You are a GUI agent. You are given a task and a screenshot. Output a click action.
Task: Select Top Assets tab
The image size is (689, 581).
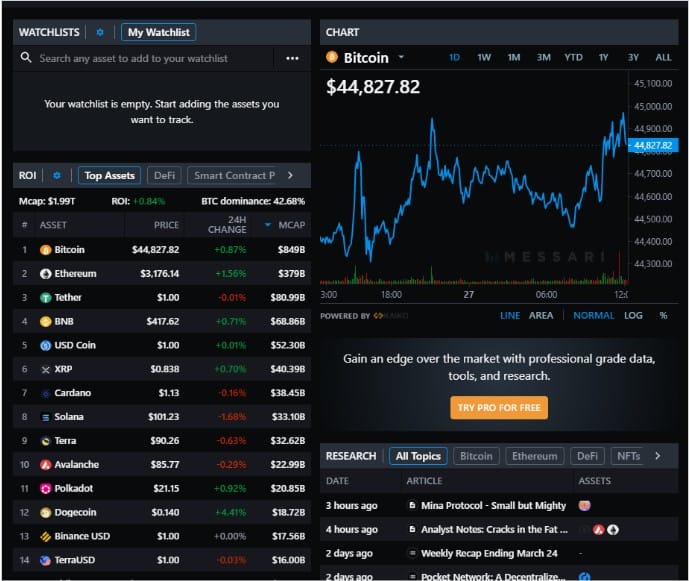(109, 175)
